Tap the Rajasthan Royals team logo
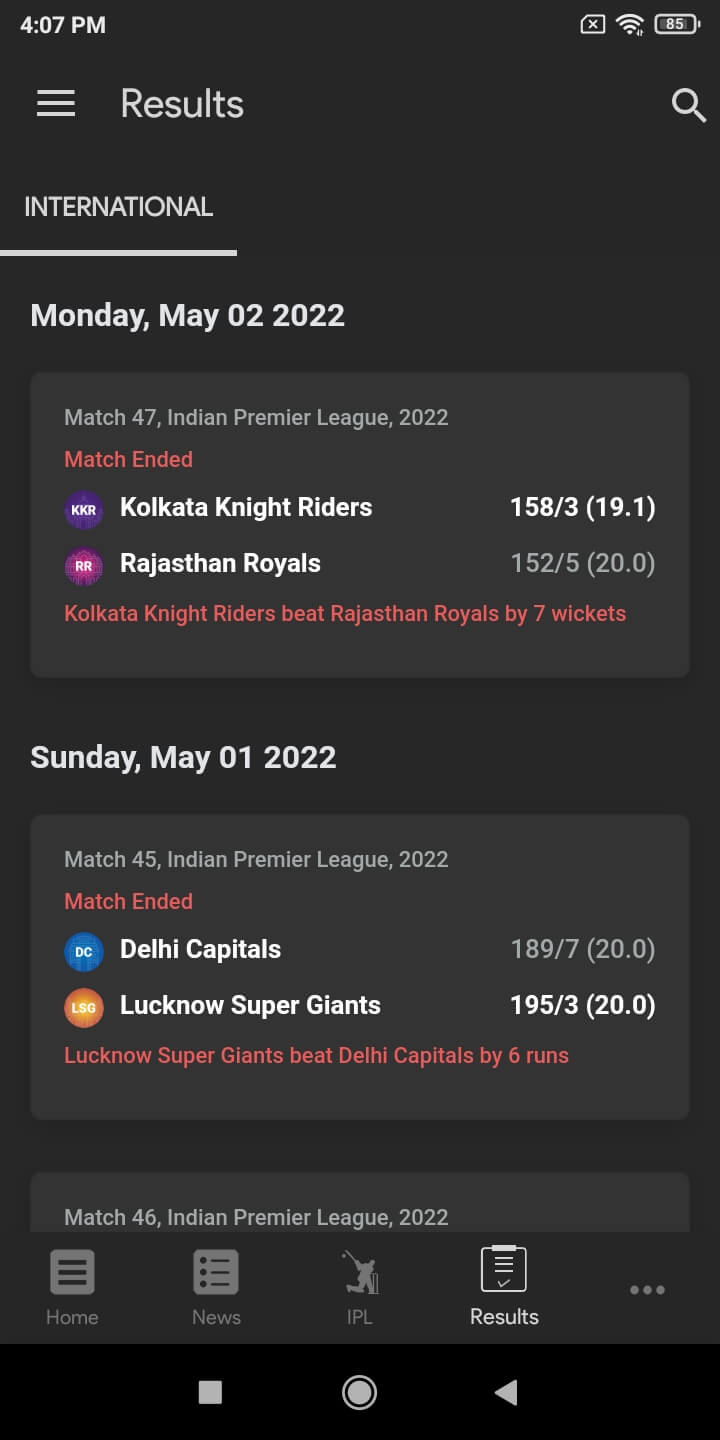 [83, 565]
